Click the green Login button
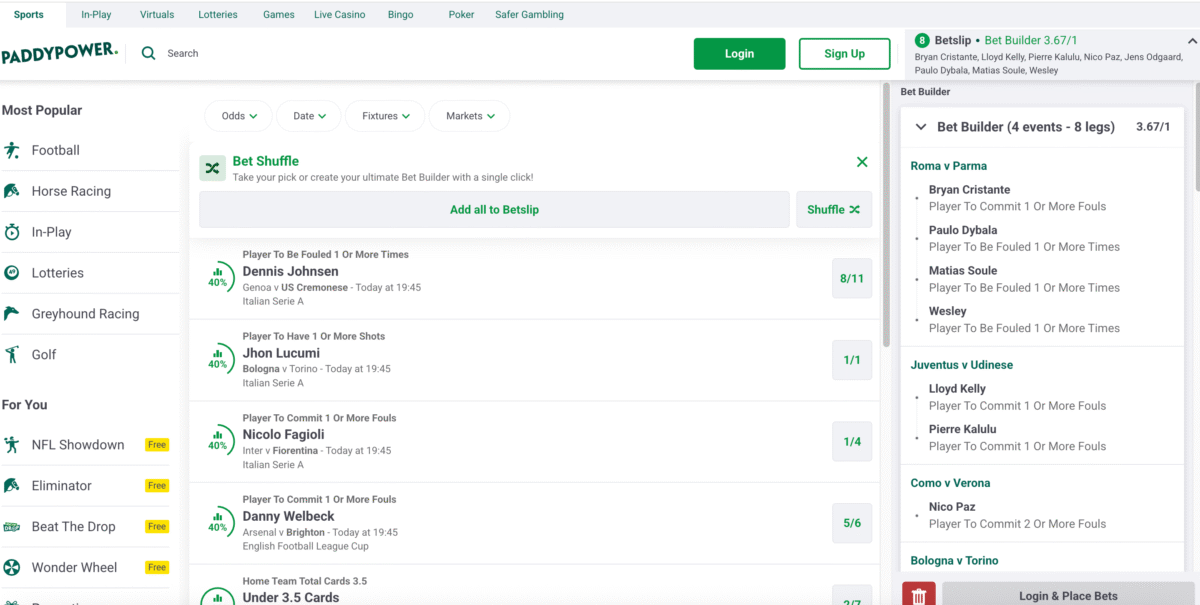Screen dimensions: 1200x605 (739, 54)
